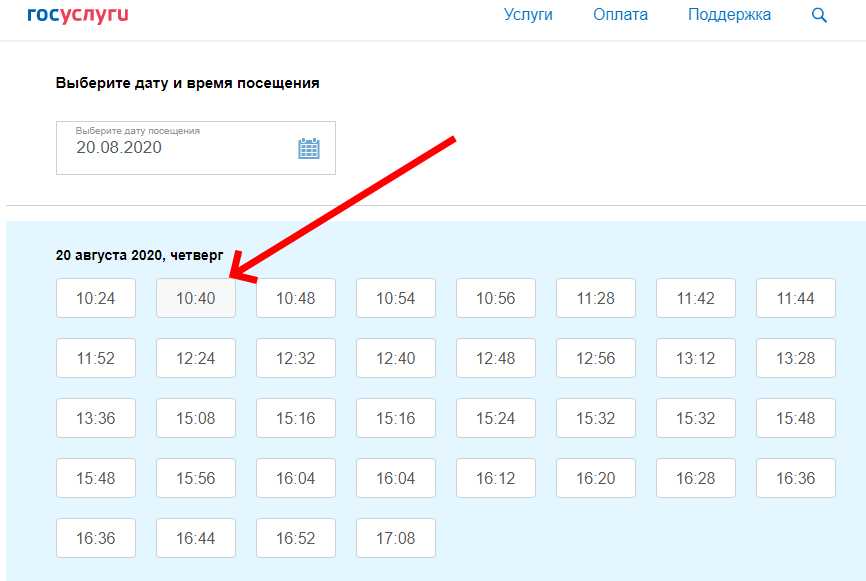866x581 pixels.
Task: Click the Госуслуги logo
Action: click(78, 15)
